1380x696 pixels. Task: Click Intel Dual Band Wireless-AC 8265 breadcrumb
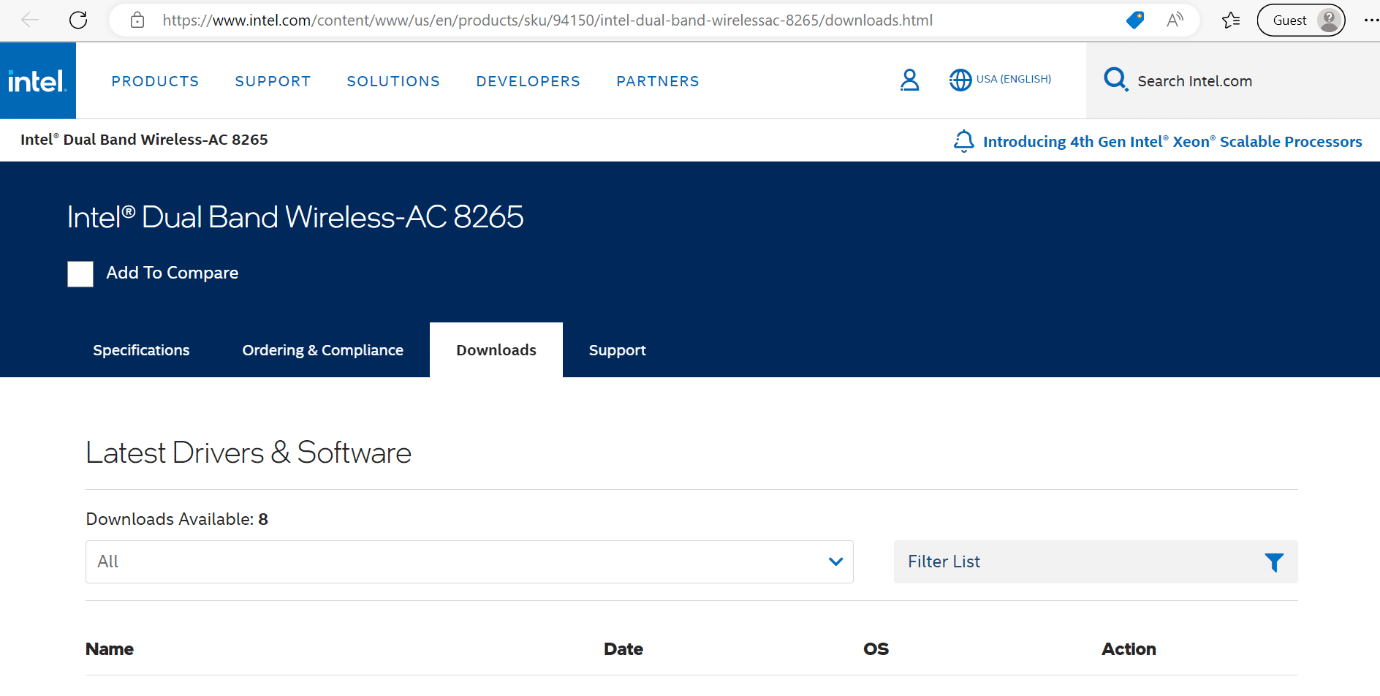144,140
